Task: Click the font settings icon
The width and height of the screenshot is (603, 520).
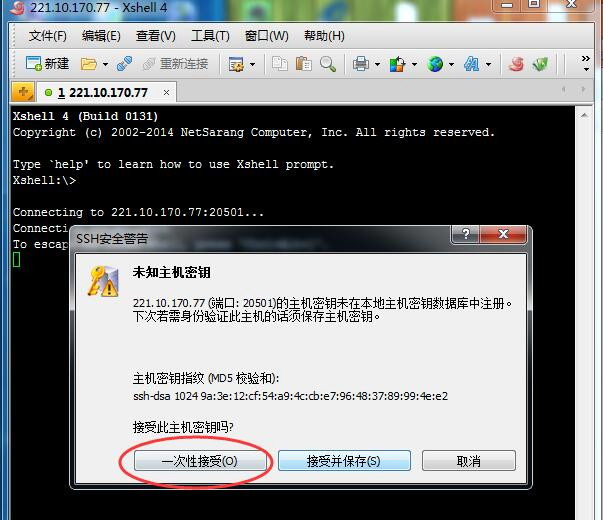Action: click(471, 64)
